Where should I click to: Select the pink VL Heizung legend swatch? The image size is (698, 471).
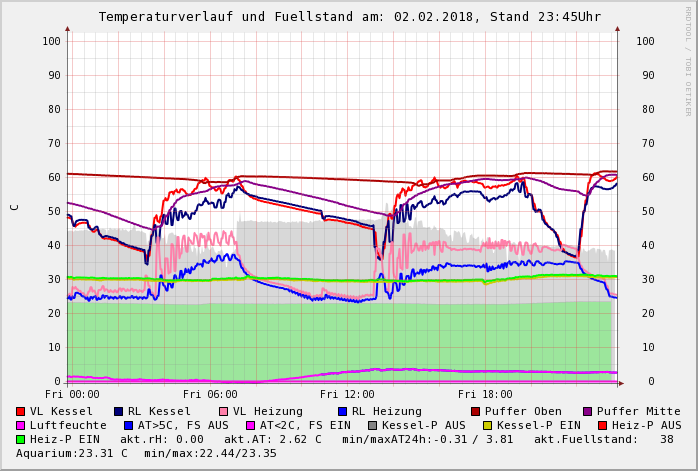pyautogui.click(x=223, y=411)
